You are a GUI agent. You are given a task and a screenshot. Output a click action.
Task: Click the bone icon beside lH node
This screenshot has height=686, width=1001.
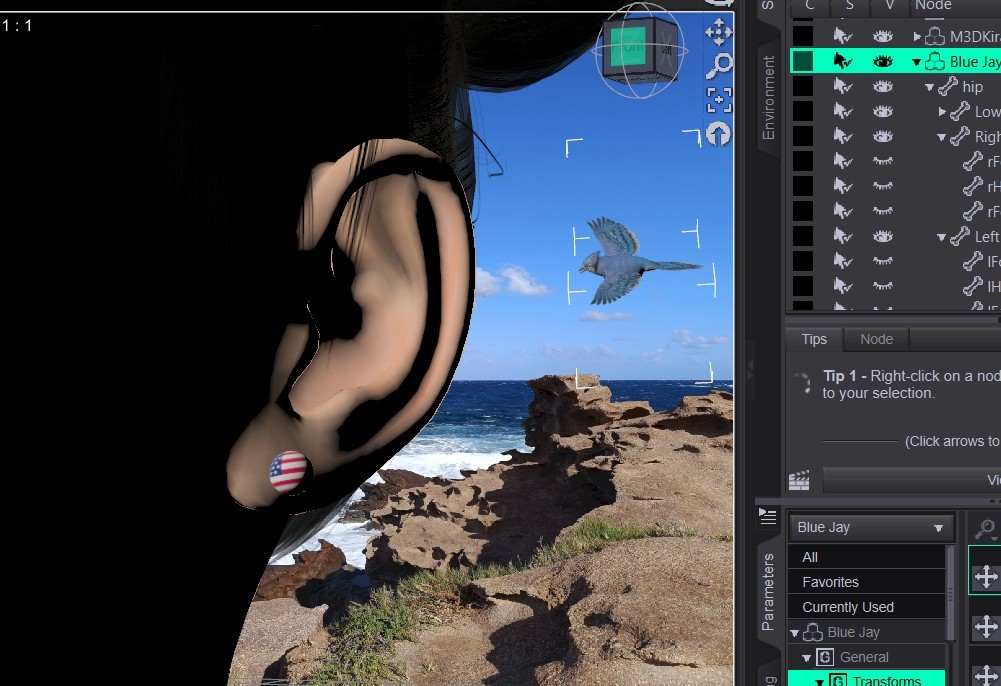coord(973,286)
